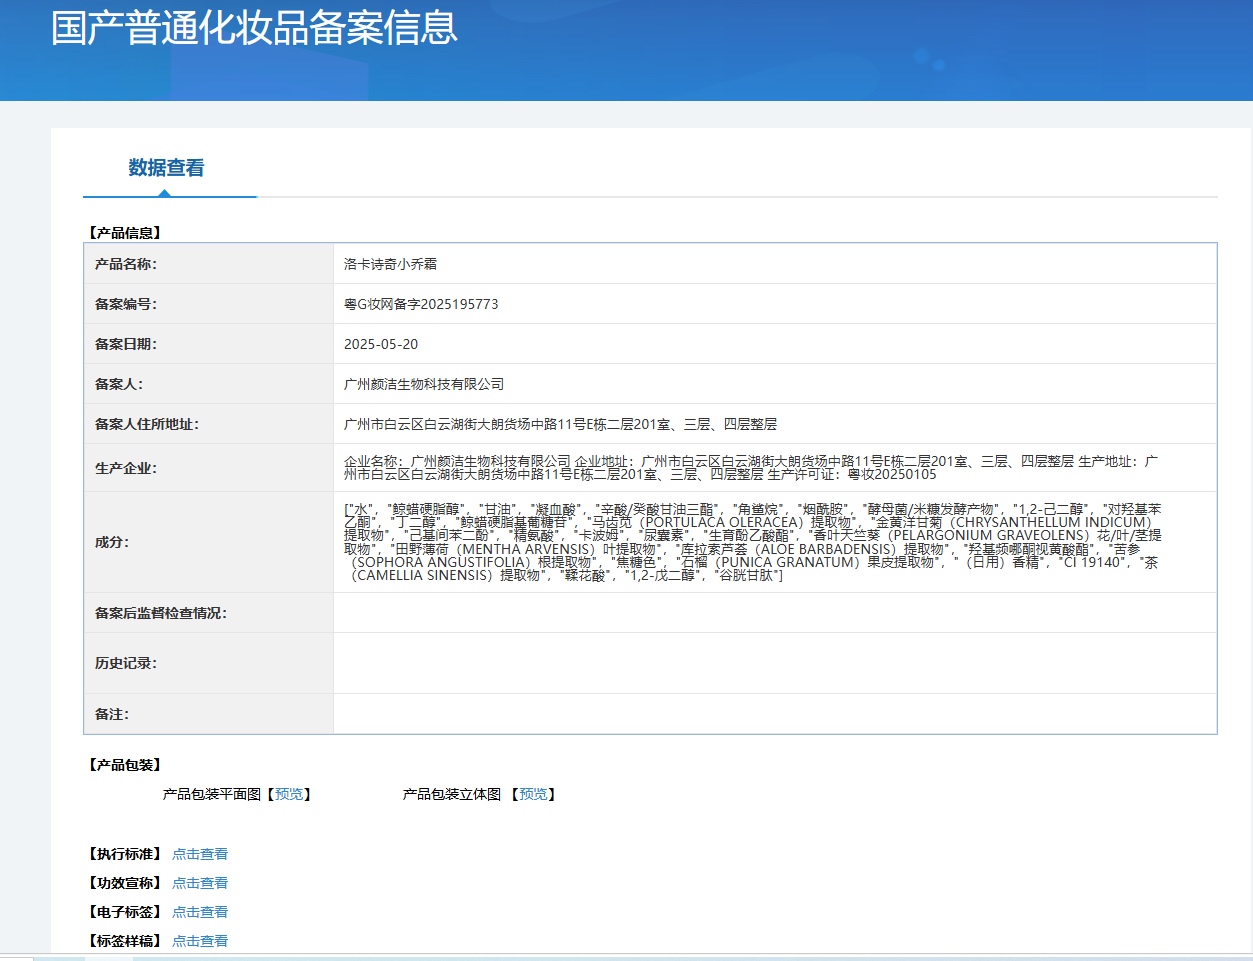Click the 【功效宣称】 label
Screen dimensions: 1253x961
pos(125,883)
